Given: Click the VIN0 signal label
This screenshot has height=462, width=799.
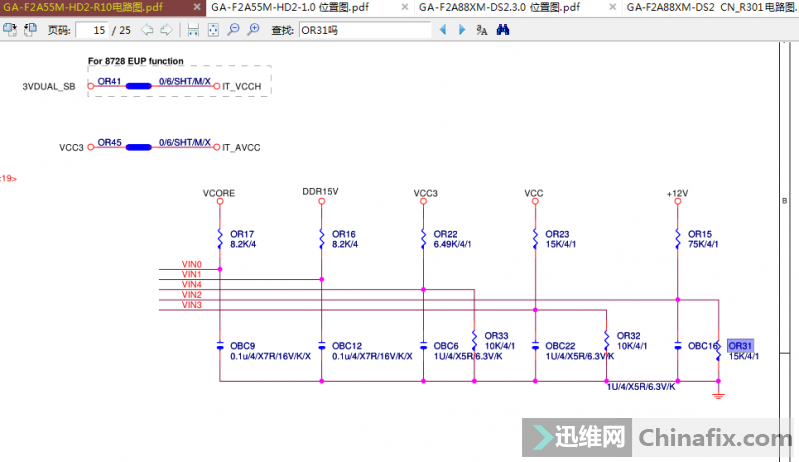Looking at the screenshot, I should click(192, 264).
